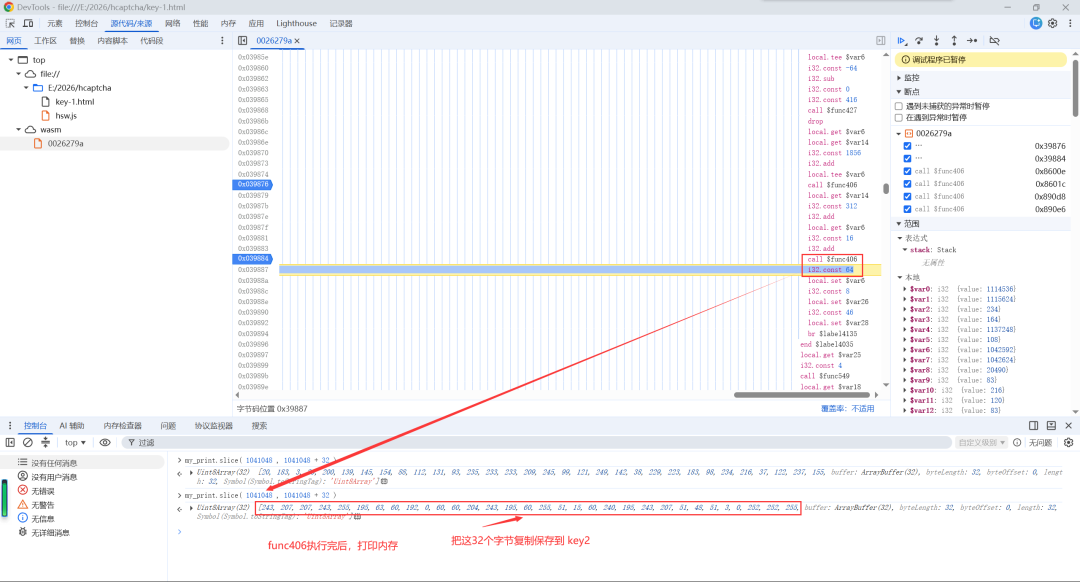Disable the breakpoint at 0x890e6
This screenshot has height=582, width=1080.
(x=907, y=209)
